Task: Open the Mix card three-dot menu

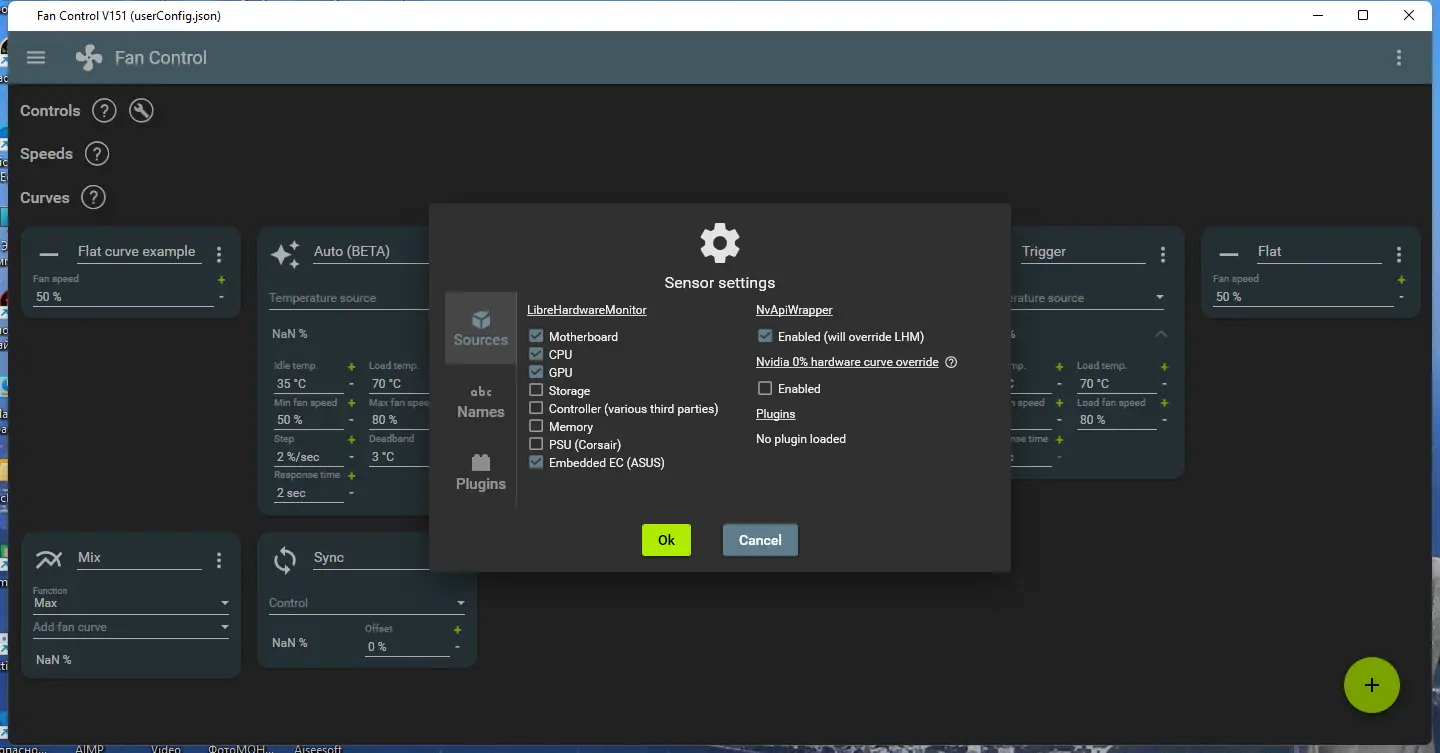Action: pos(219,560)
